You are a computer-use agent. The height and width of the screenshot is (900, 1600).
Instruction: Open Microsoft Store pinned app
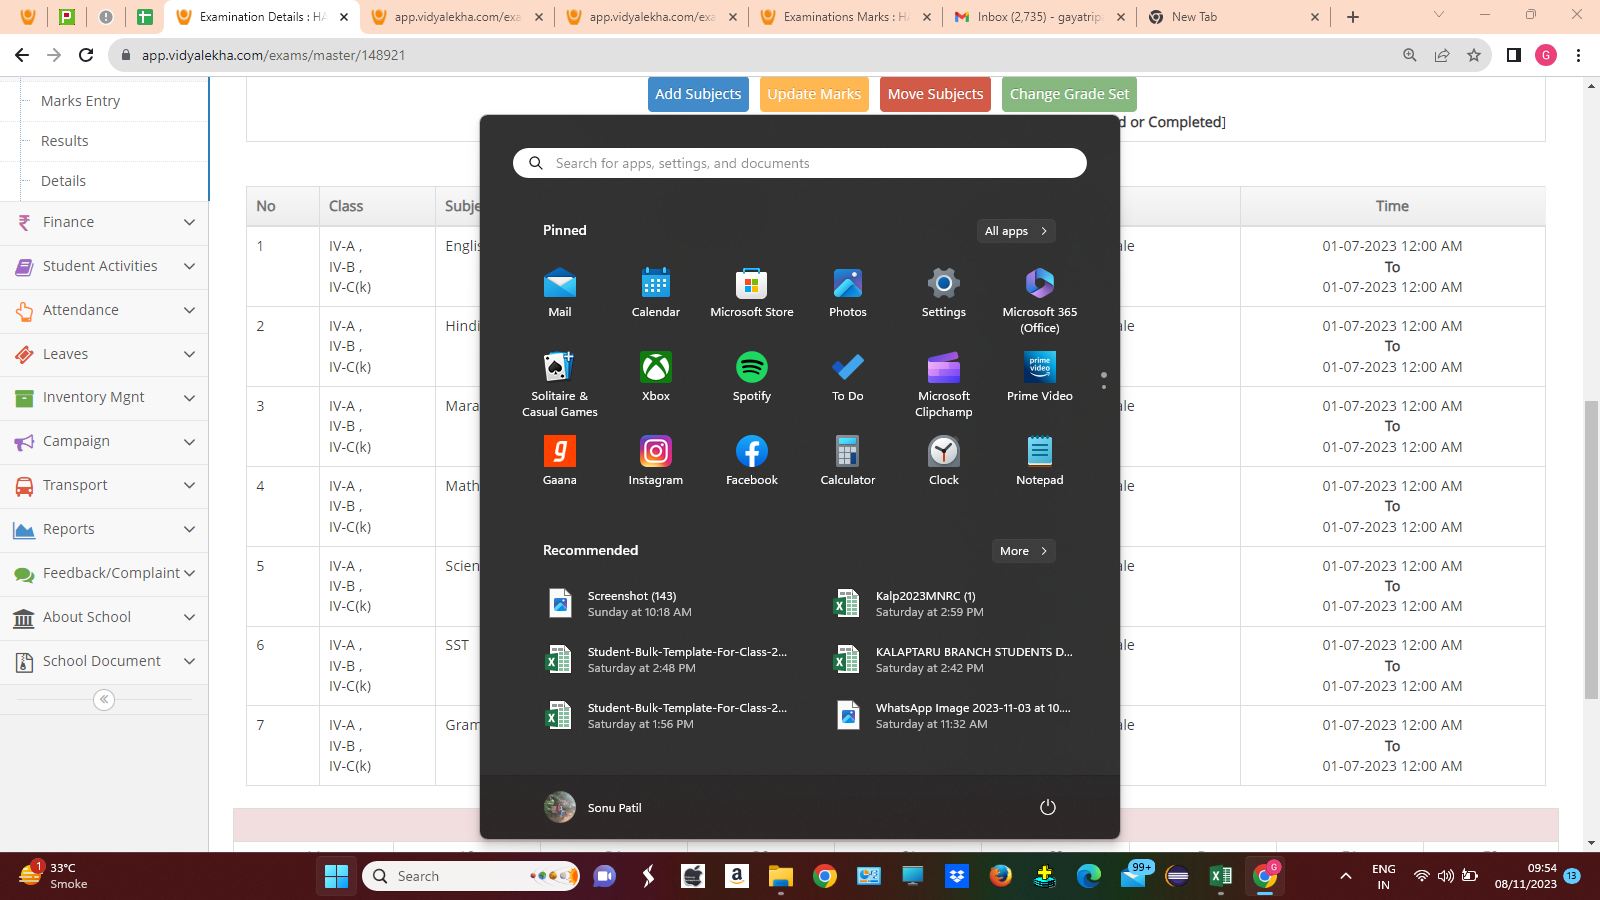tap(752, 293)
